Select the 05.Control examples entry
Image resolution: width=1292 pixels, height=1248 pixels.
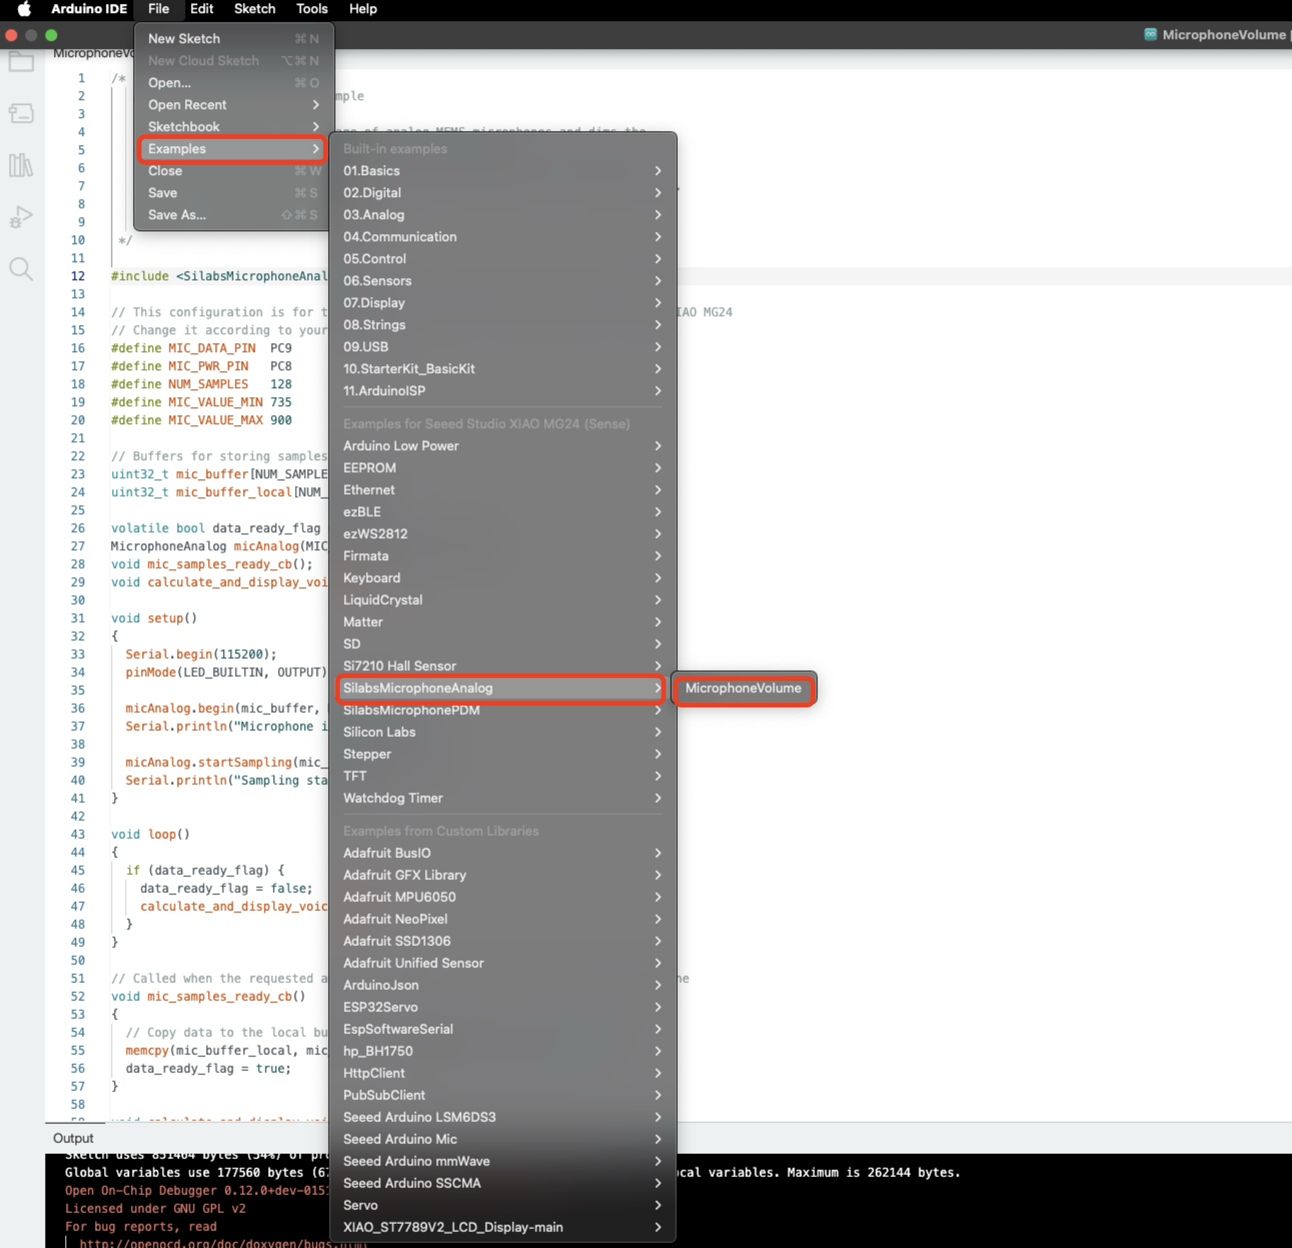(502, 259)
